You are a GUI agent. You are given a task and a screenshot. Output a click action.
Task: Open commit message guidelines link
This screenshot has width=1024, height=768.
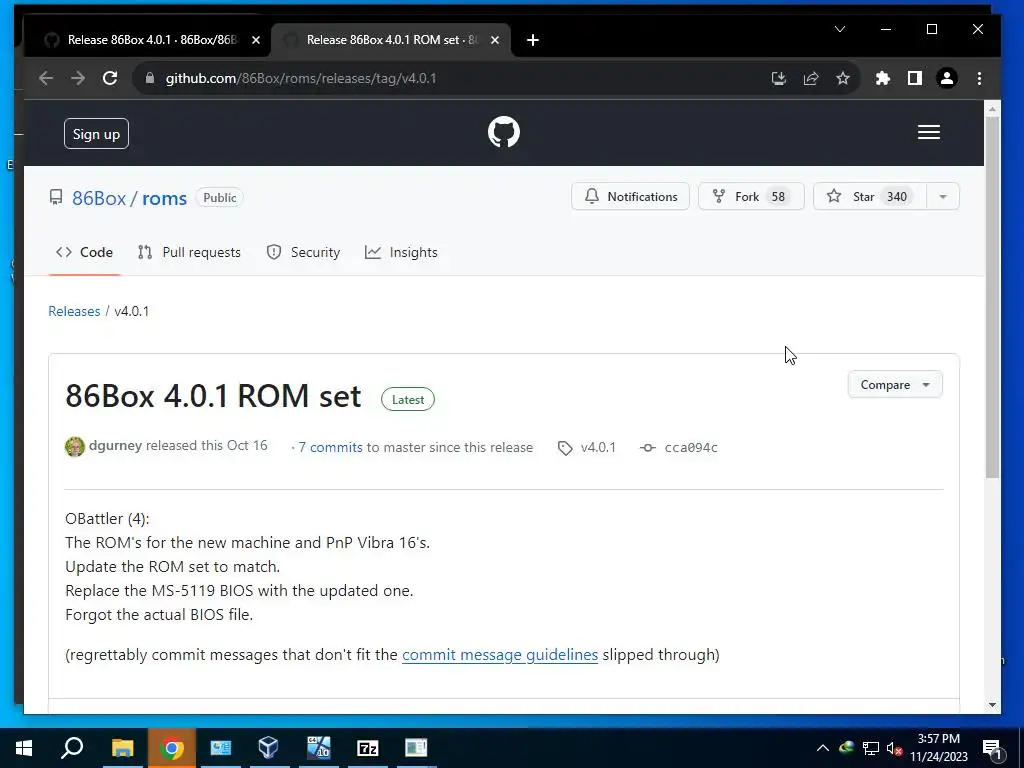click(x=500, y=654)
